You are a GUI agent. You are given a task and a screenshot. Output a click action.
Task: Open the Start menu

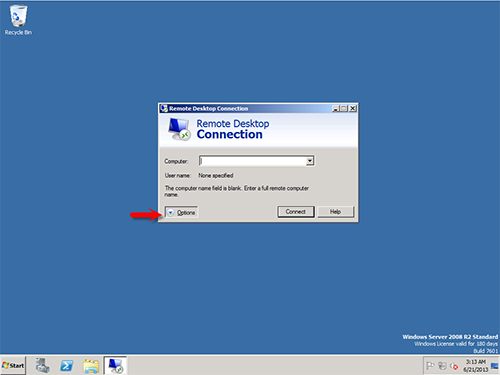pyautogui.click(x=13, y=366)
